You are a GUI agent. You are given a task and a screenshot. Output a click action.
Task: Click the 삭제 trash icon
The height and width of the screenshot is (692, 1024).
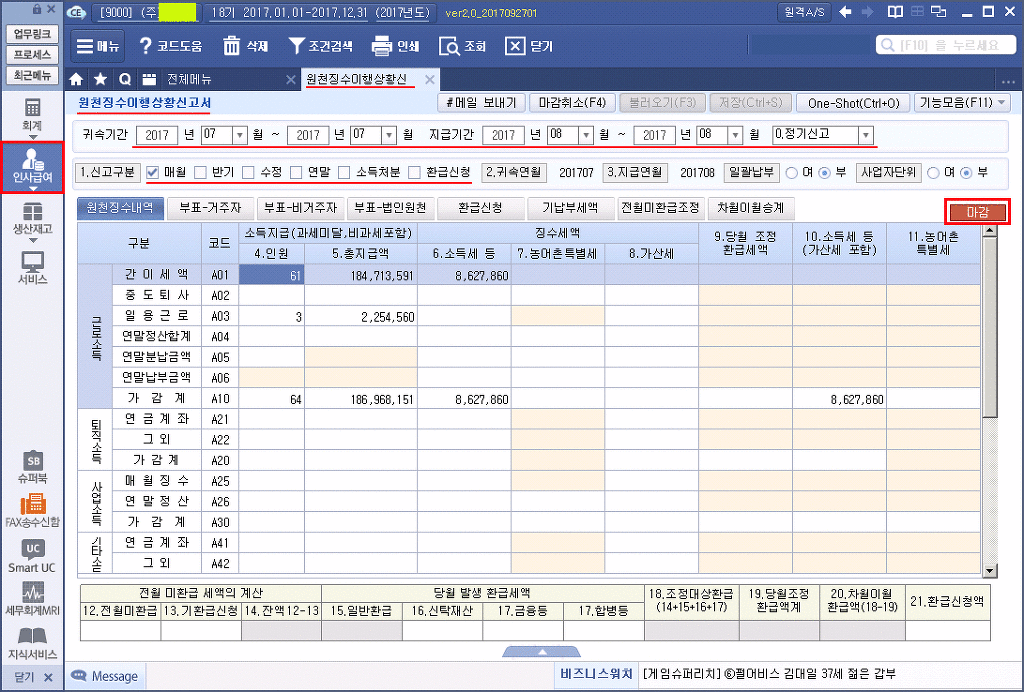(231, 46)
